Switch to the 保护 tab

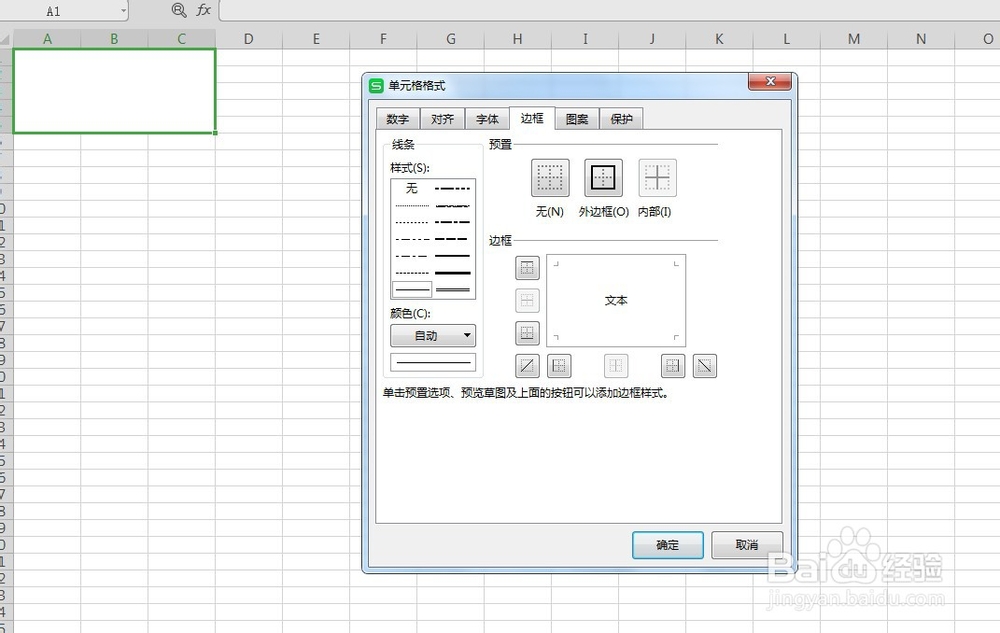click(622, 119)
